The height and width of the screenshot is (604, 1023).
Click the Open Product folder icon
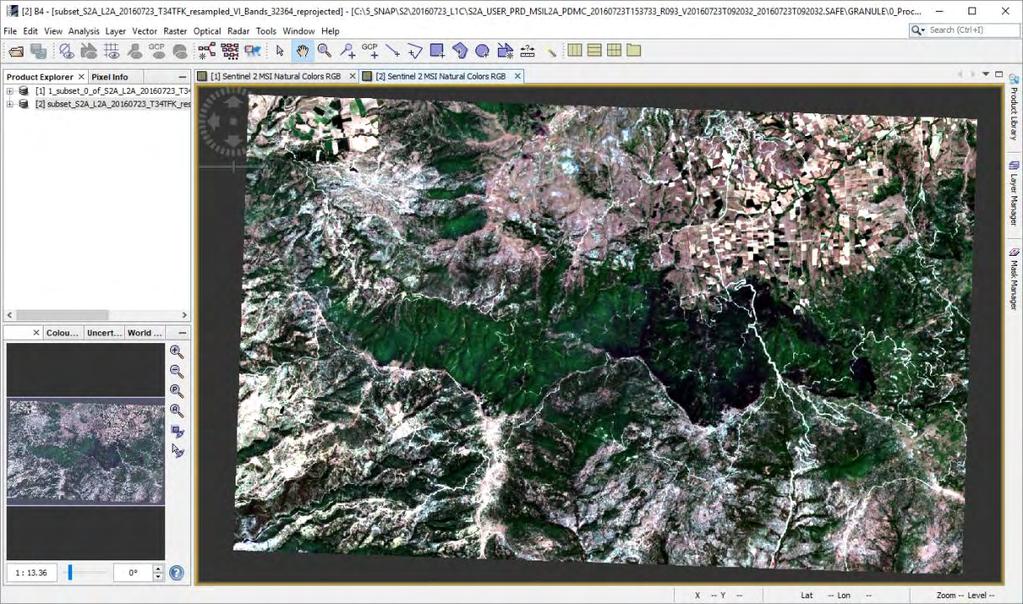click(x=16, y=51)
